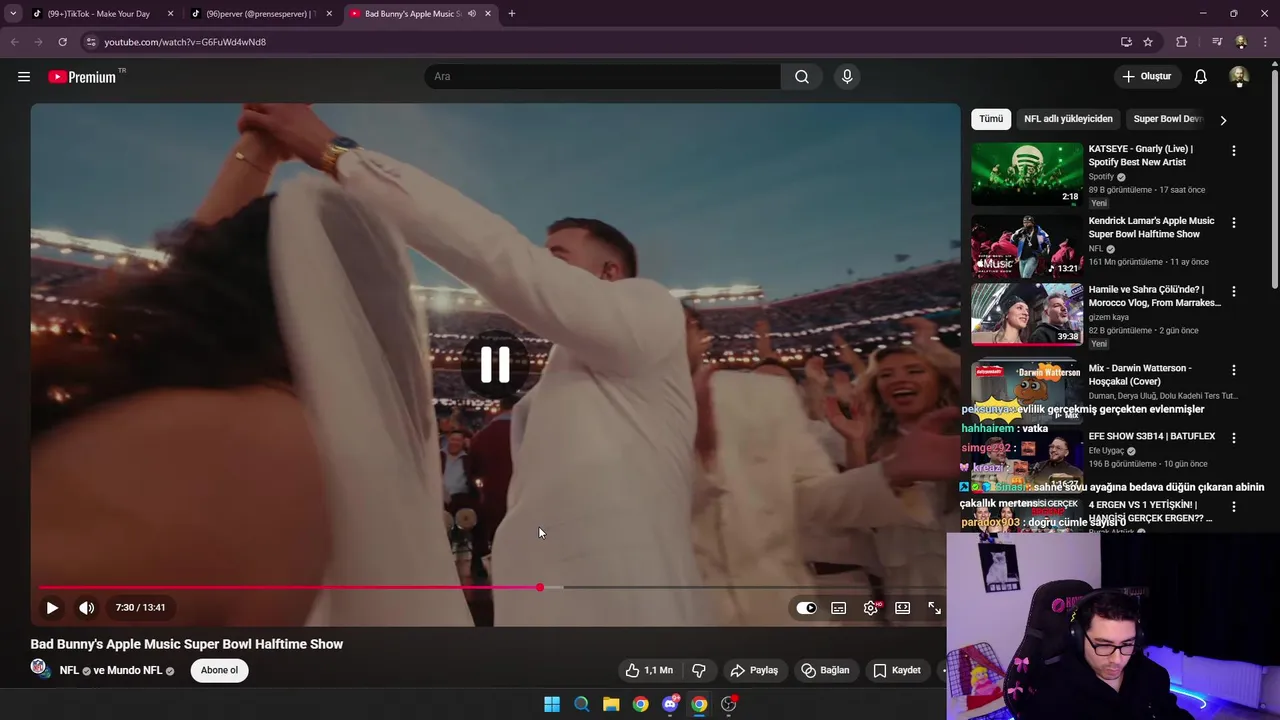Open EFE SHOW S3B14 | BATUFLEX title

(1152, 437)
